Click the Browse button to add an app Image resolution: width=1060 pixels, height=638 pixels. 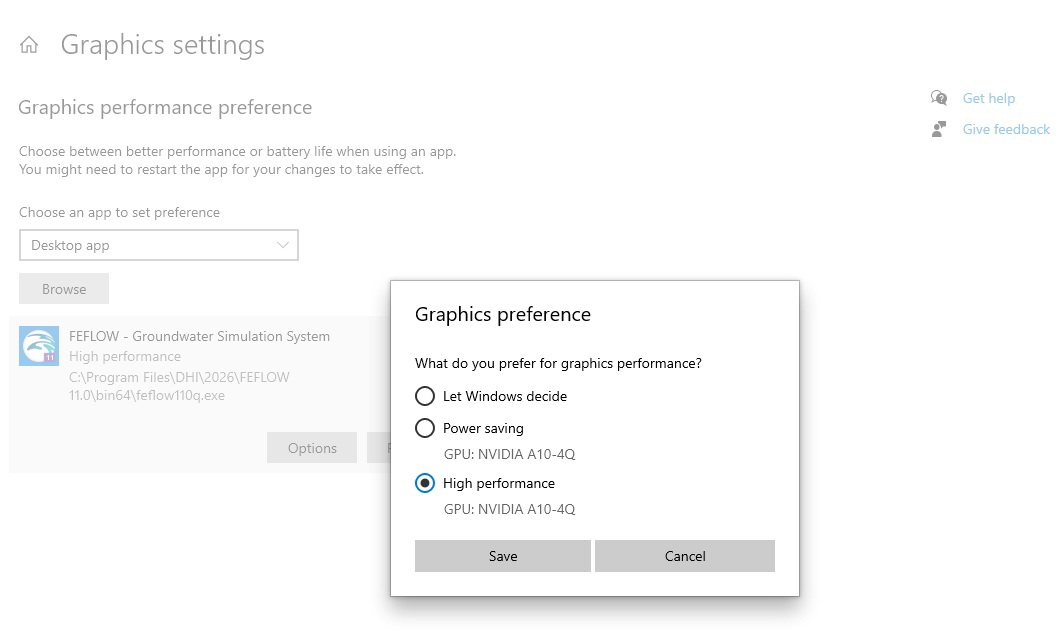pyautogui.click(x=64, y=289)
